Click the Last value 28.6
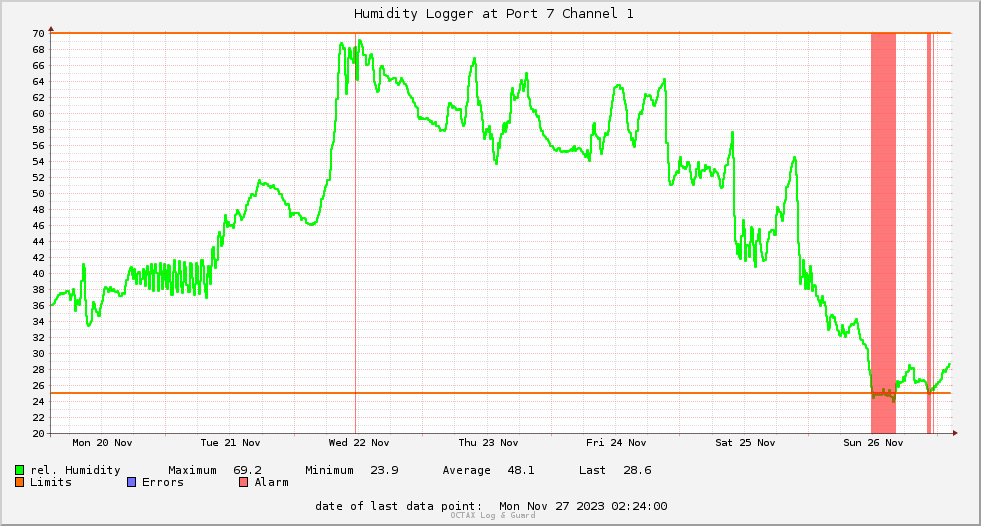The height and width of the screenshot is (526, 981). click(x=637, y=470)
